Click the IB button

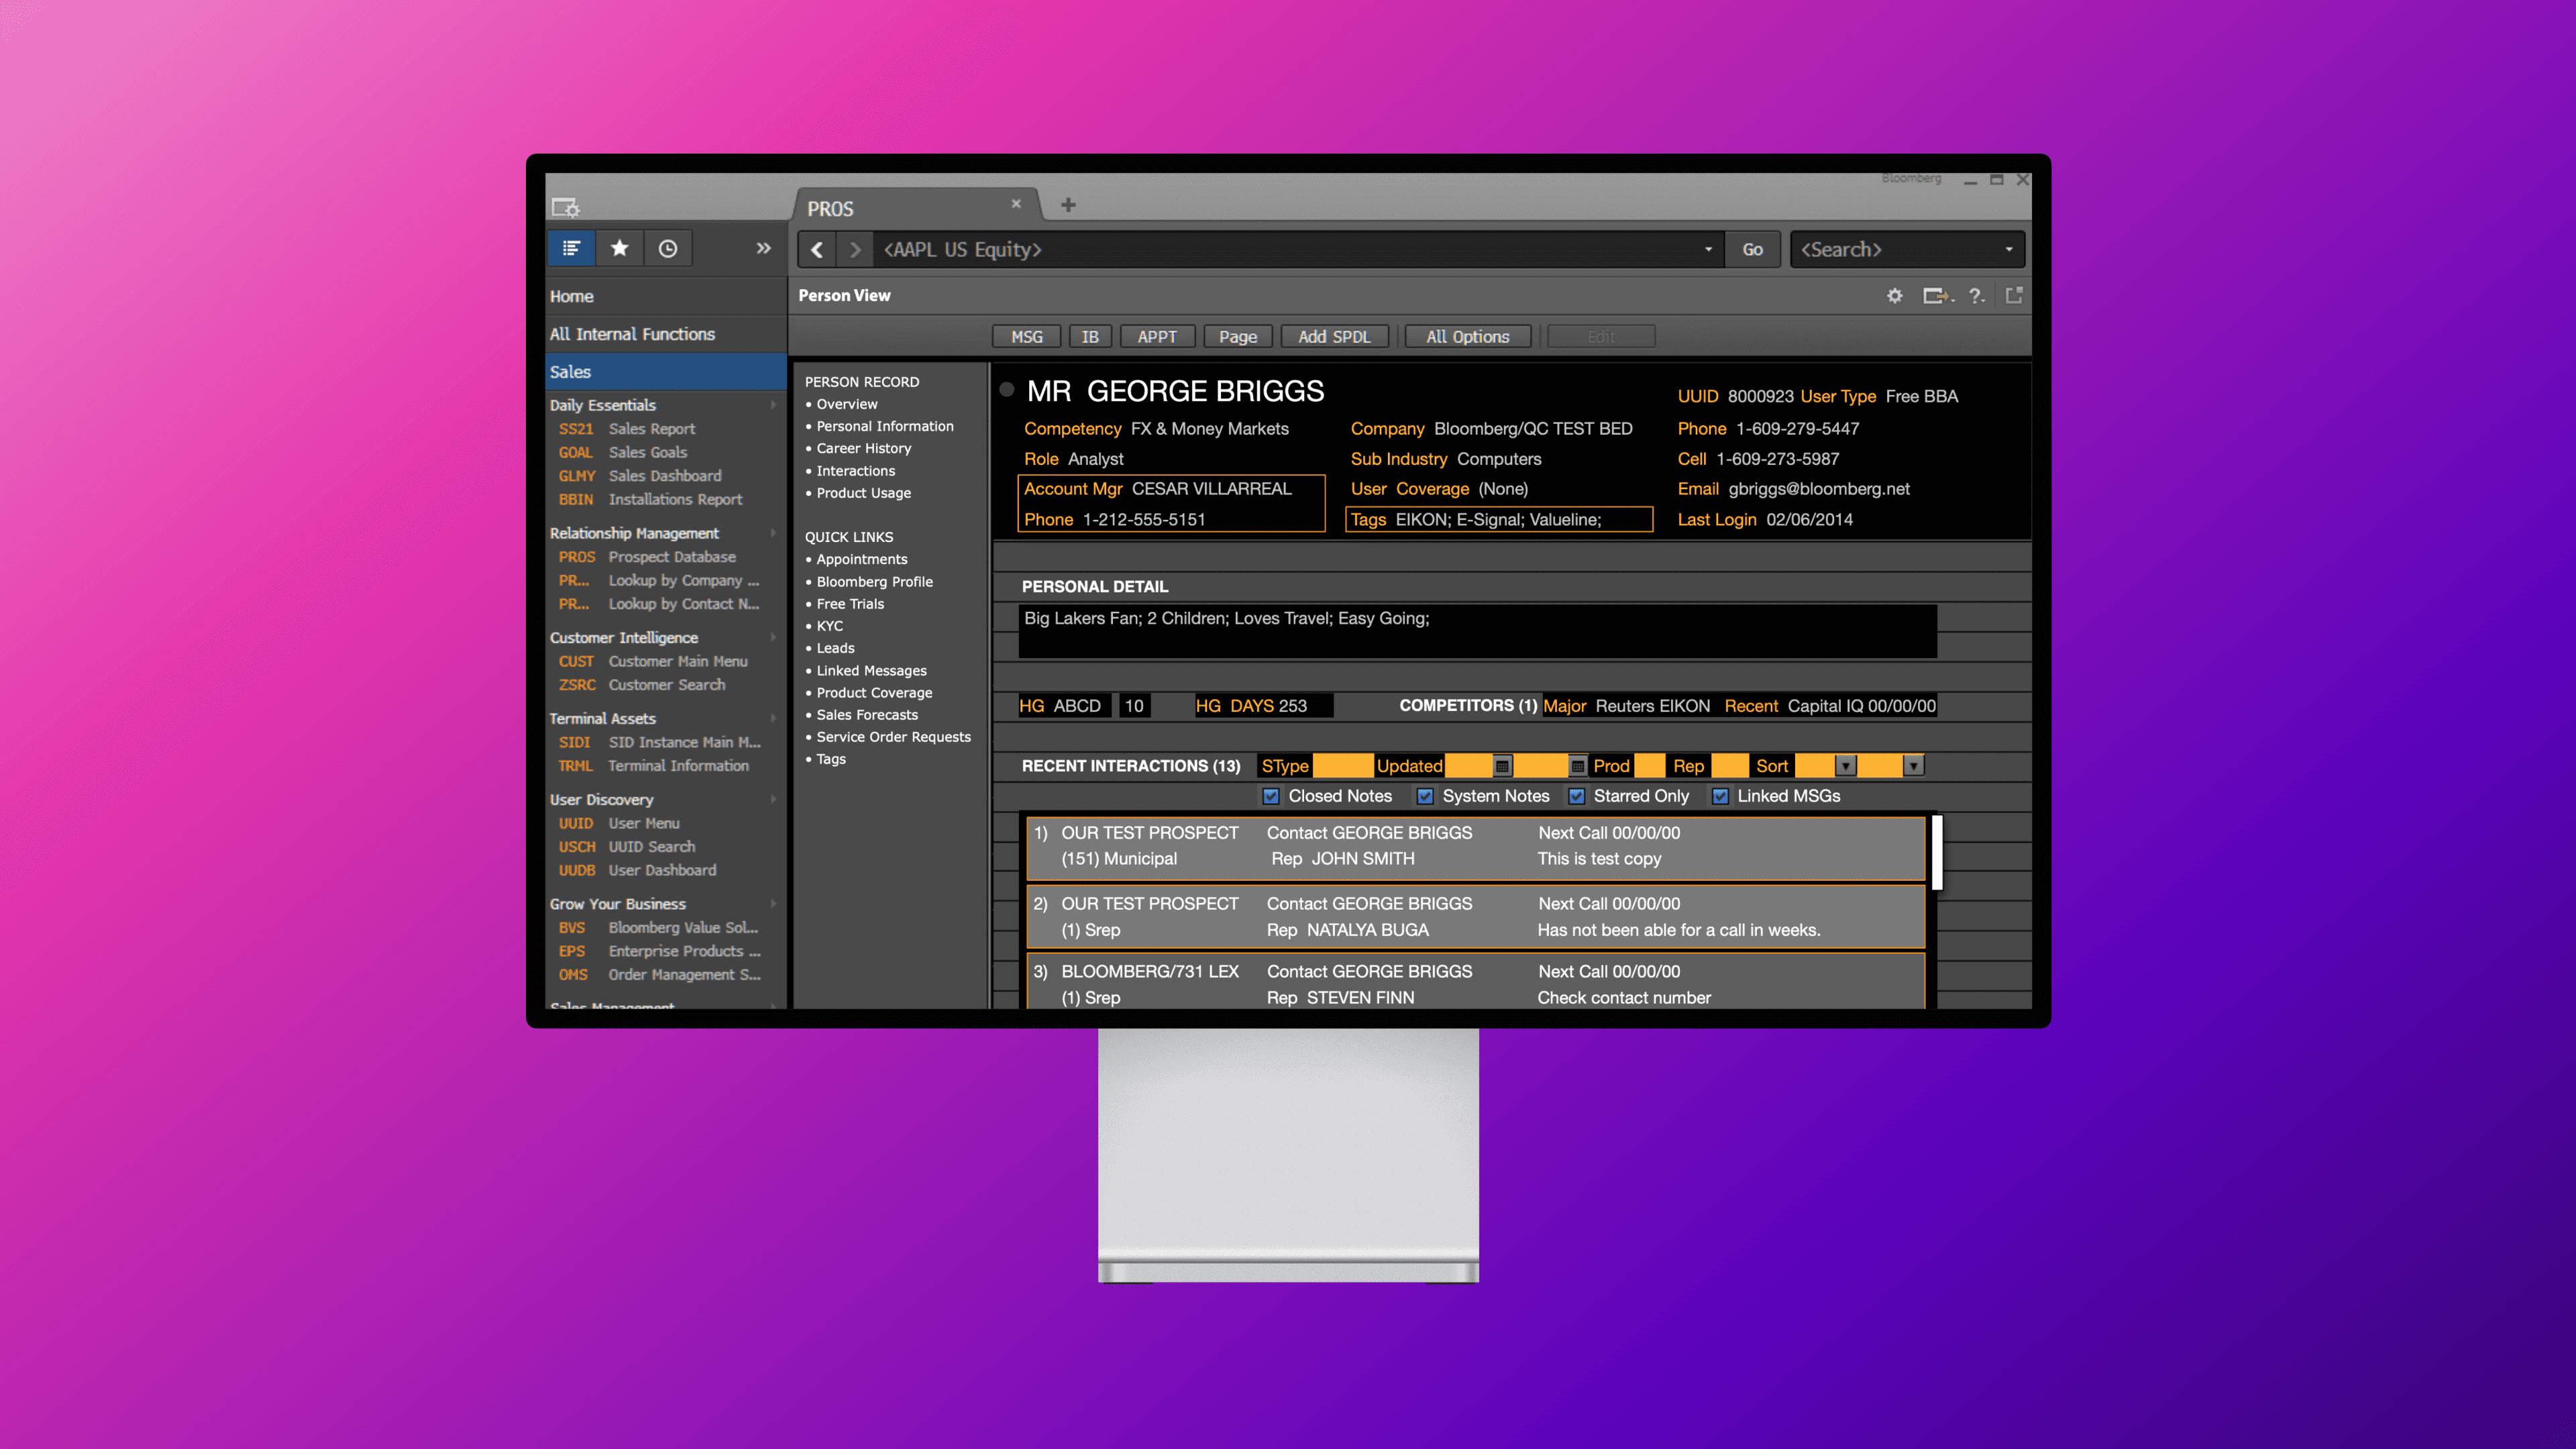(x=1090, y=337)
